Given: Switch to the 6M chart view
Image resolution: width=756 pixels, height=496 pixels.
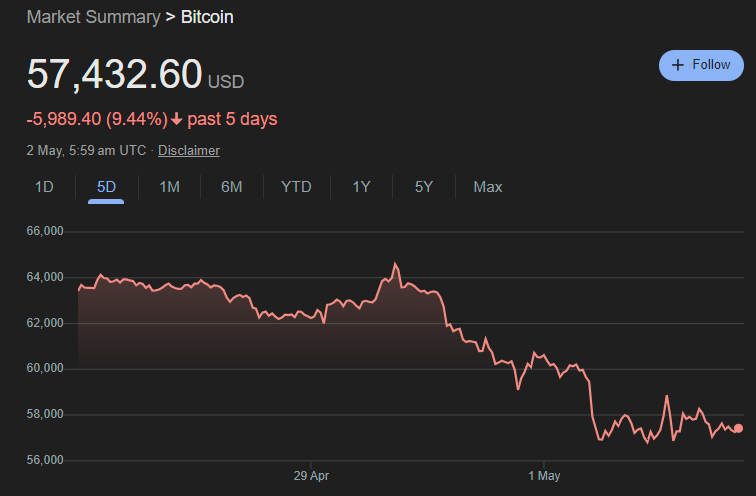Looking at the screenshot, I should point(231,187).
